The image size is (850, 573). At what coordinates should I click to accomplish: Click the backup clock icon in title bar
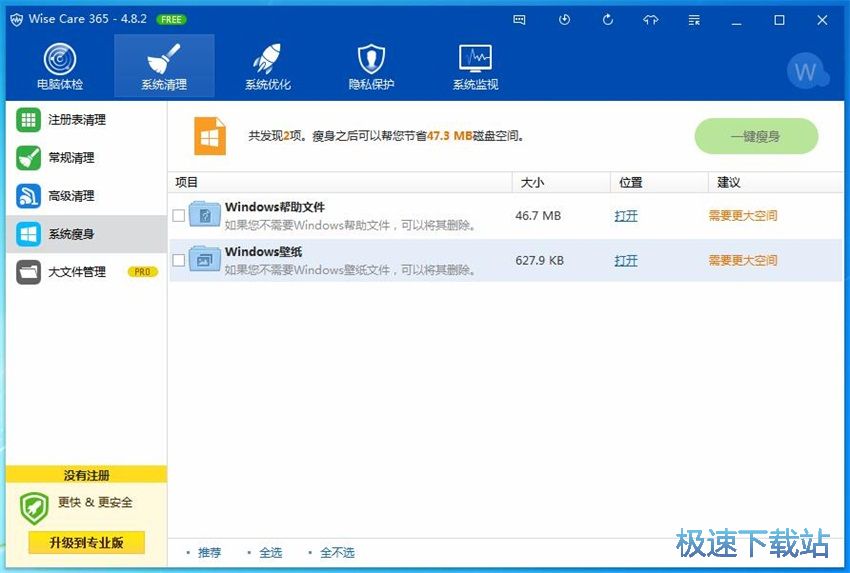click(564, 20)
